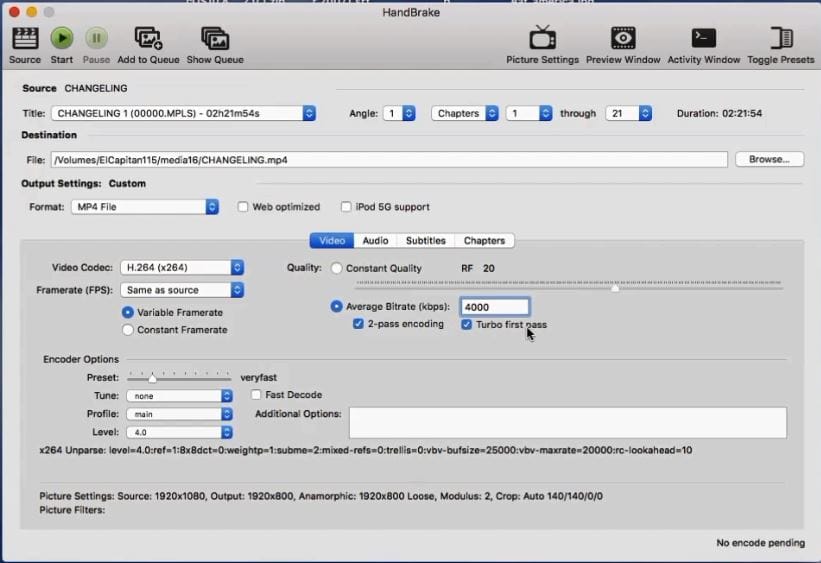The image size is (821, 563).
Task: Select the Constant Framerate option
Action: tap(128, 330)
